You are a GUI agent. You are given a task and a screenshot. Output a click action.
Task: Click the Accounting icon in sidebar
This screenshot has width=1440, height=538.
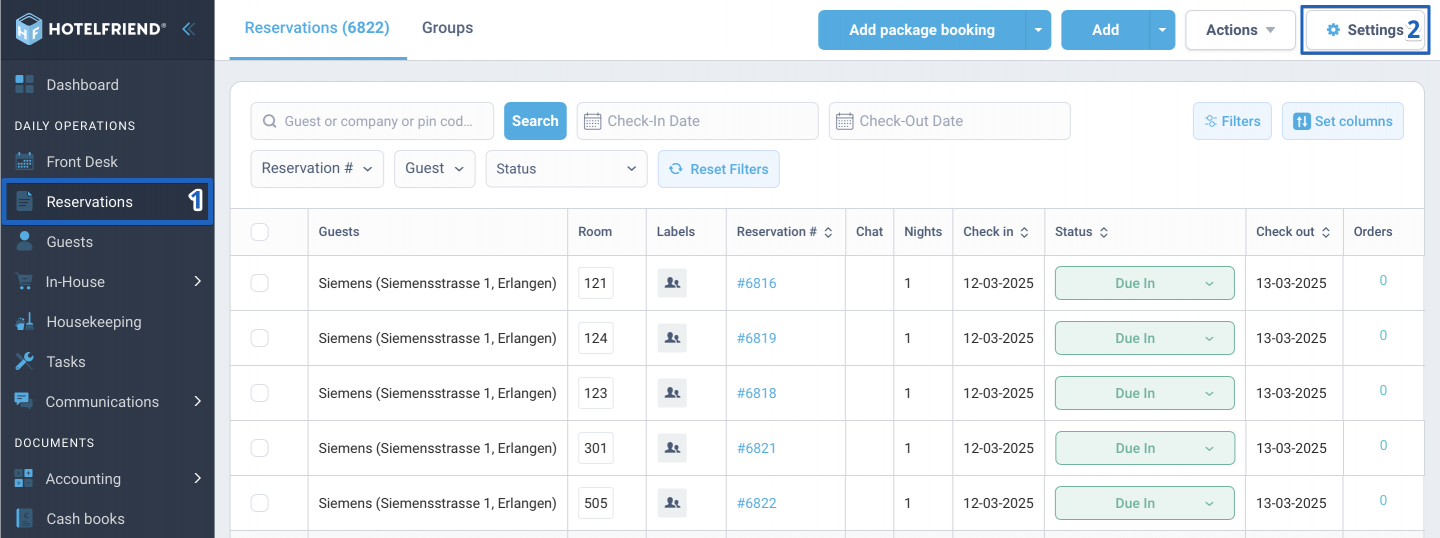pyautogui.click(x=24, y=479)
